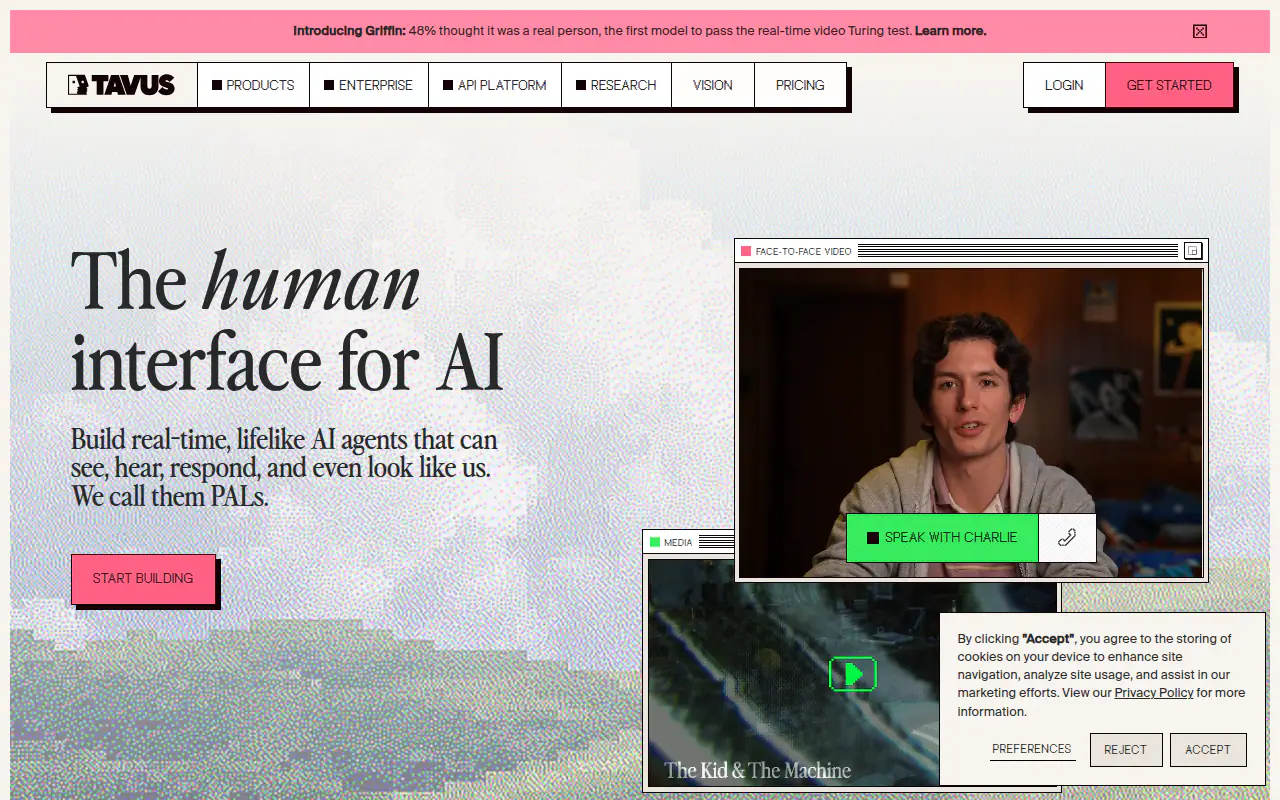Screen dimensions: 1280x800
Task: Expand the Enterprise menu
Action: click(369, 85)
